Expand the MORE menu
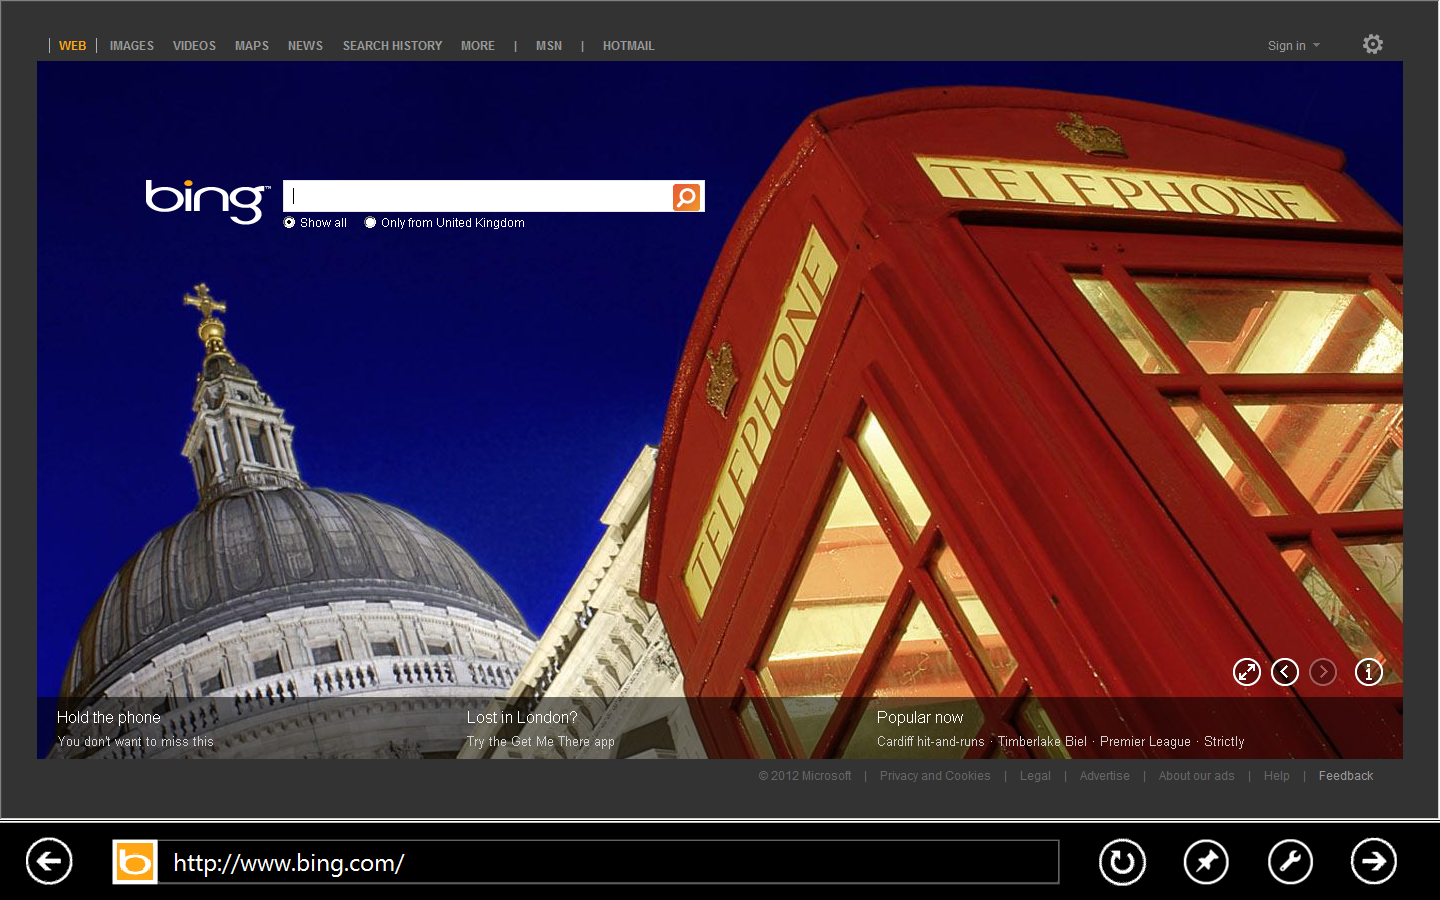 tap(478, 46)
